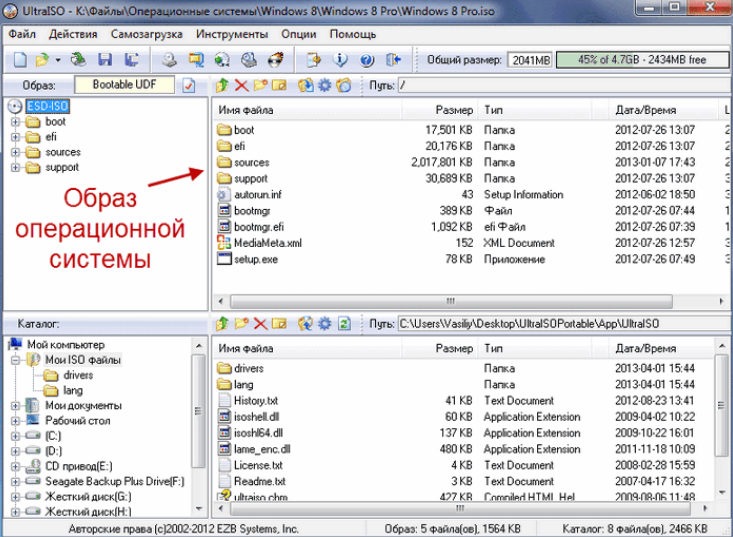The height and width of the screenshot is (537, 733).
Task: Click the green Refresh icon in catalog toolbar
Action: pos(344,323)
